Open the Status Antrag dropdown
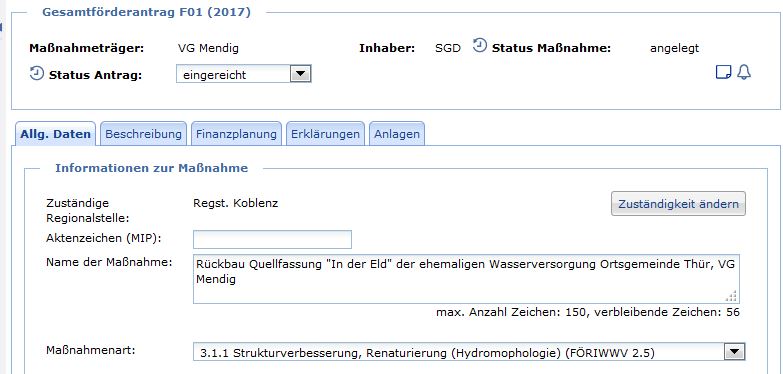The image size is (783, 374). (244, 73)
